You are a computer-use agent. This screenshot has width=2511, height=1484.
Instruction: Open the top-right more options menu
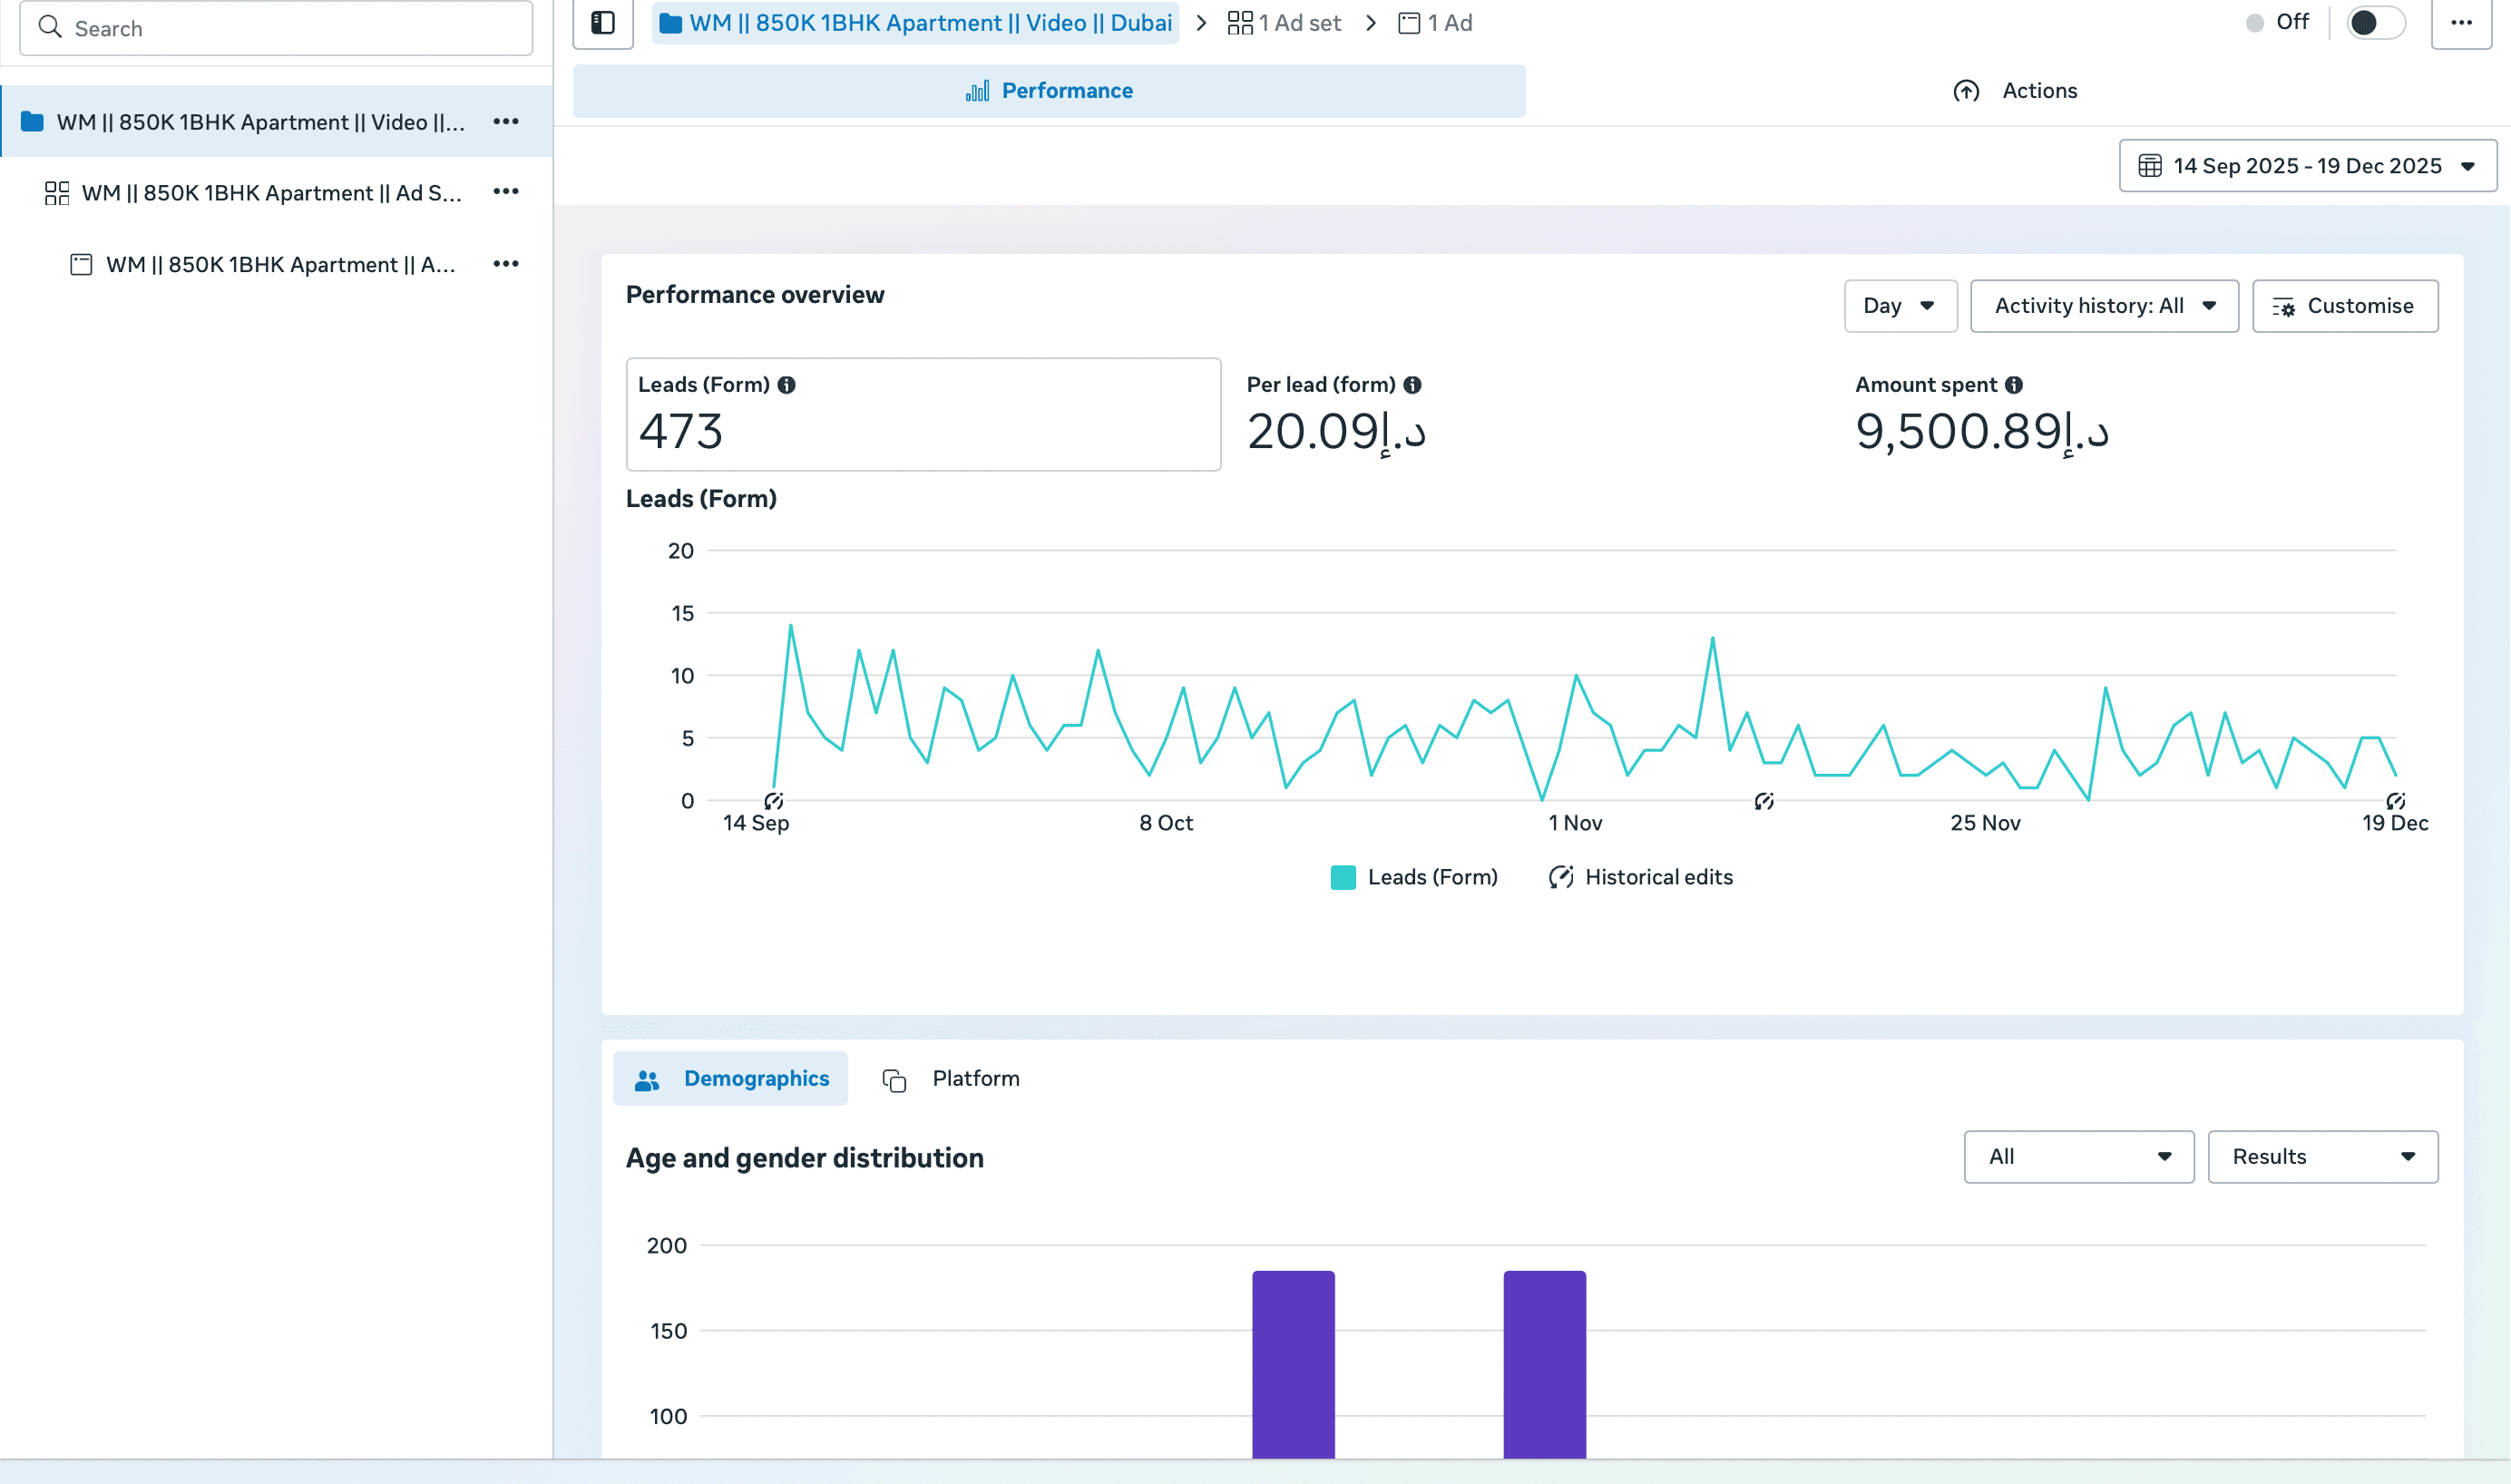(2462, 23)
